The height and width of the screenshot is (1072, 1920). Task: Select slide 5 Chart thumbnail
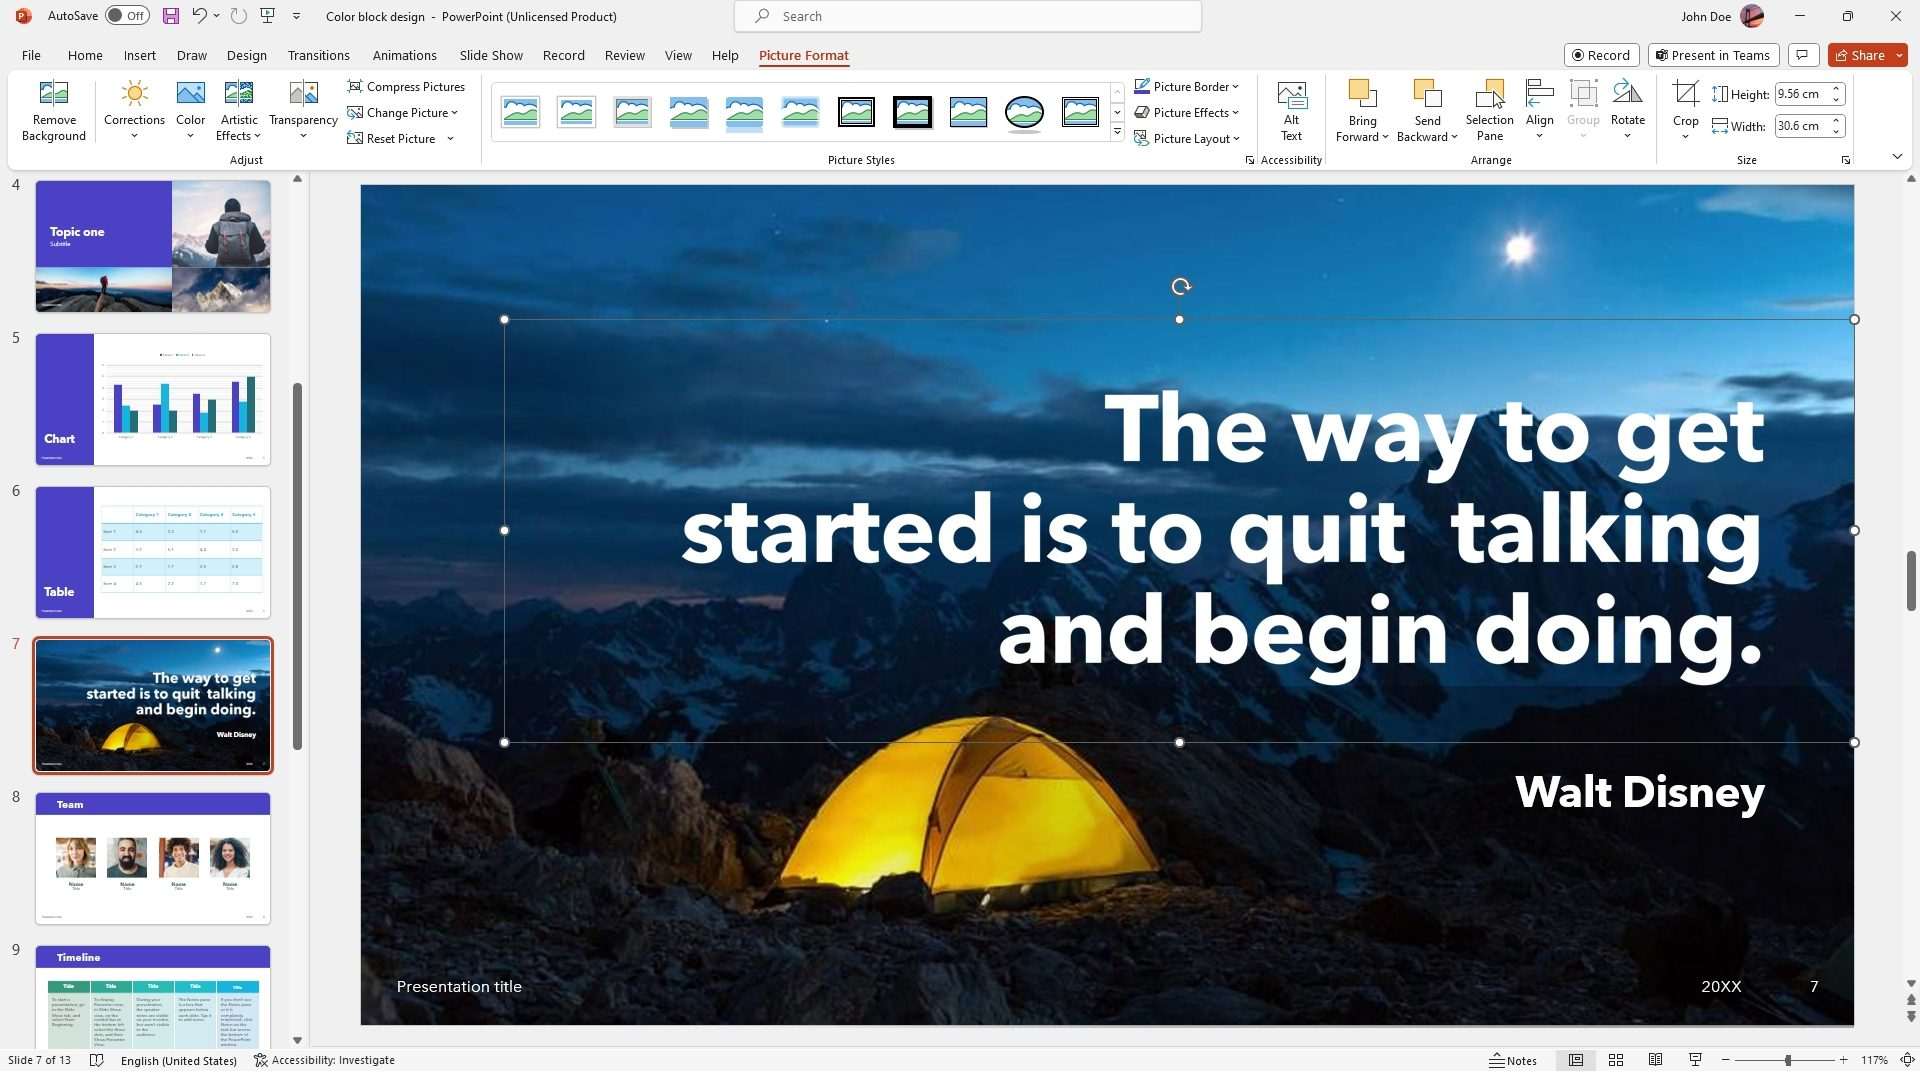153,399
